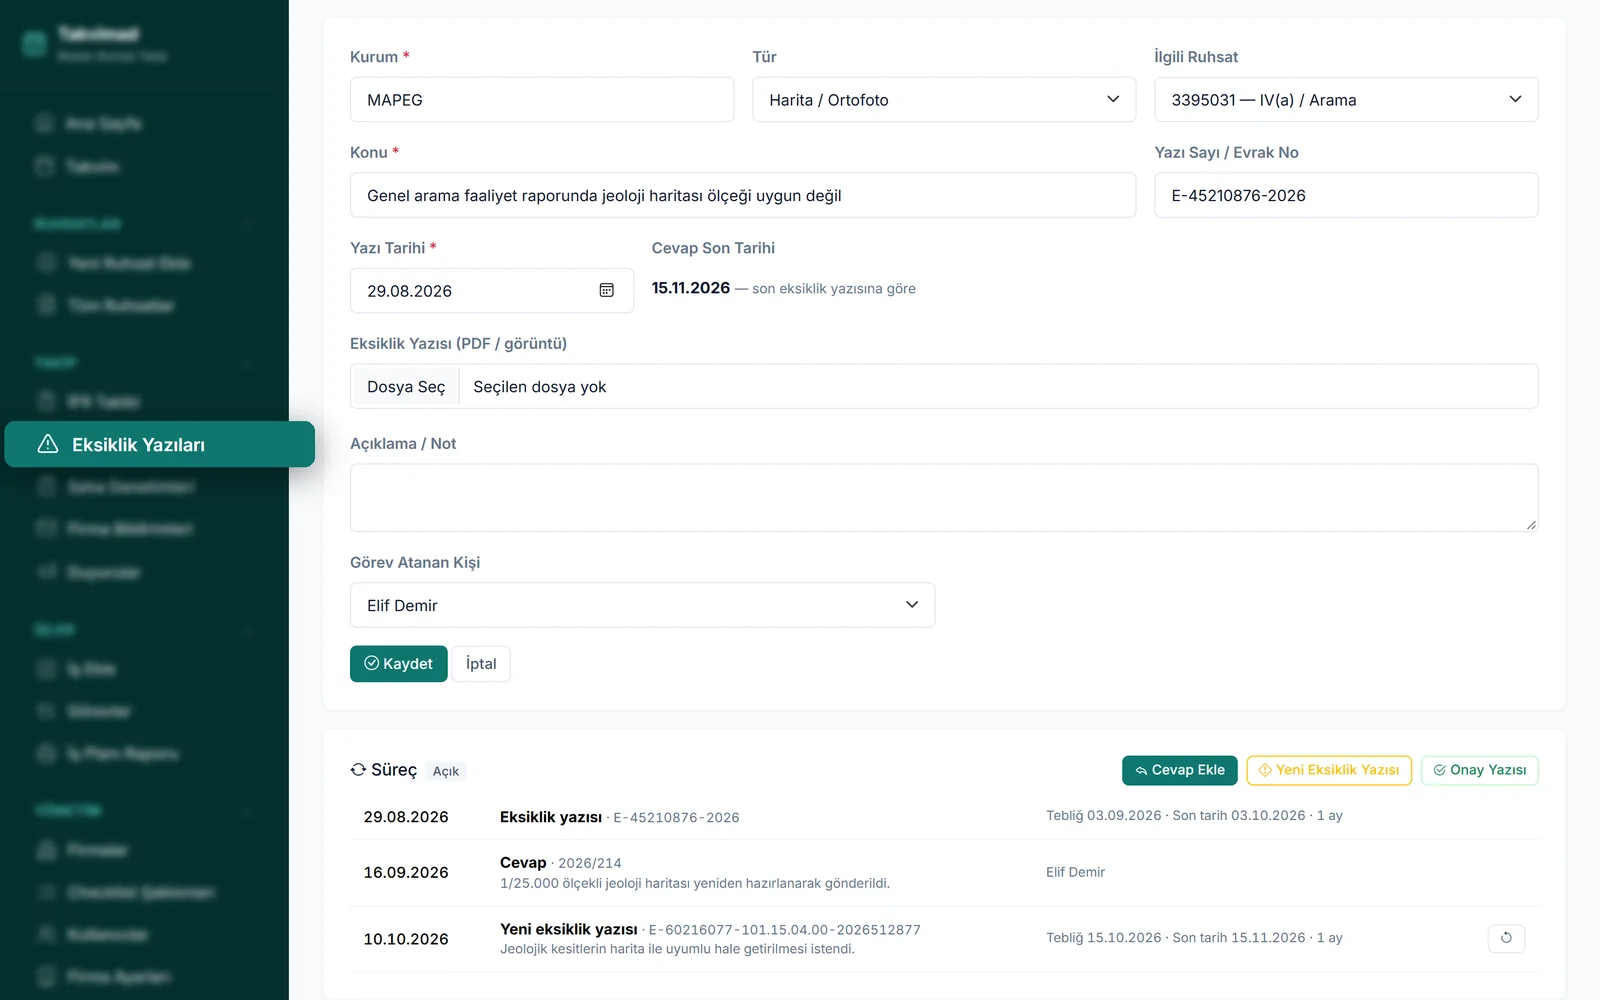
Task: Click the Jeolojik kesitlerin note text
Action: (x=677, y=949)
